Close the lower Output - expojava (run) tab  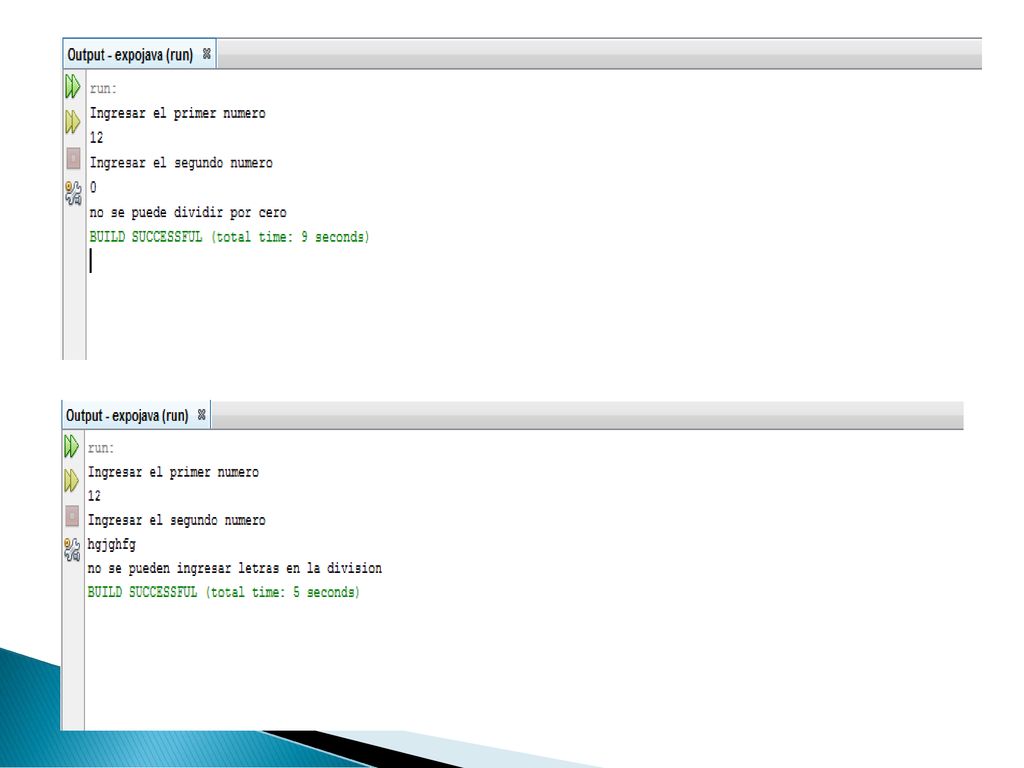[201, 414]
